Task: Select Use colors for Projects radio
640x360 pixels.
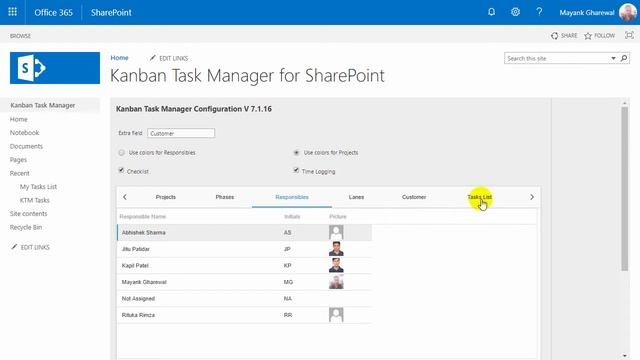Action: point(296,153)
